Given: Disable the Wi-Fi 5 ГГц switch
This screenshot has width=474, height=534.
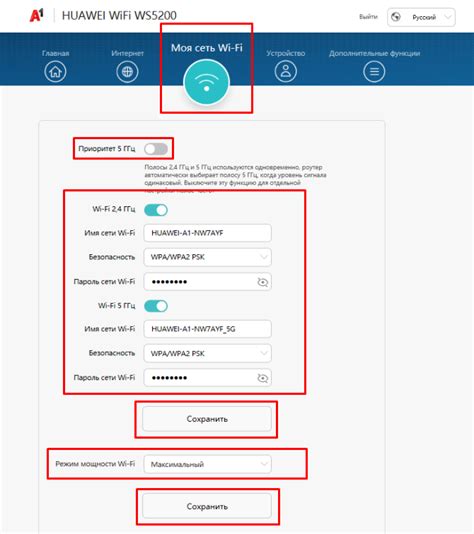Looking at the screenshot, I should (x=156, y=306).
